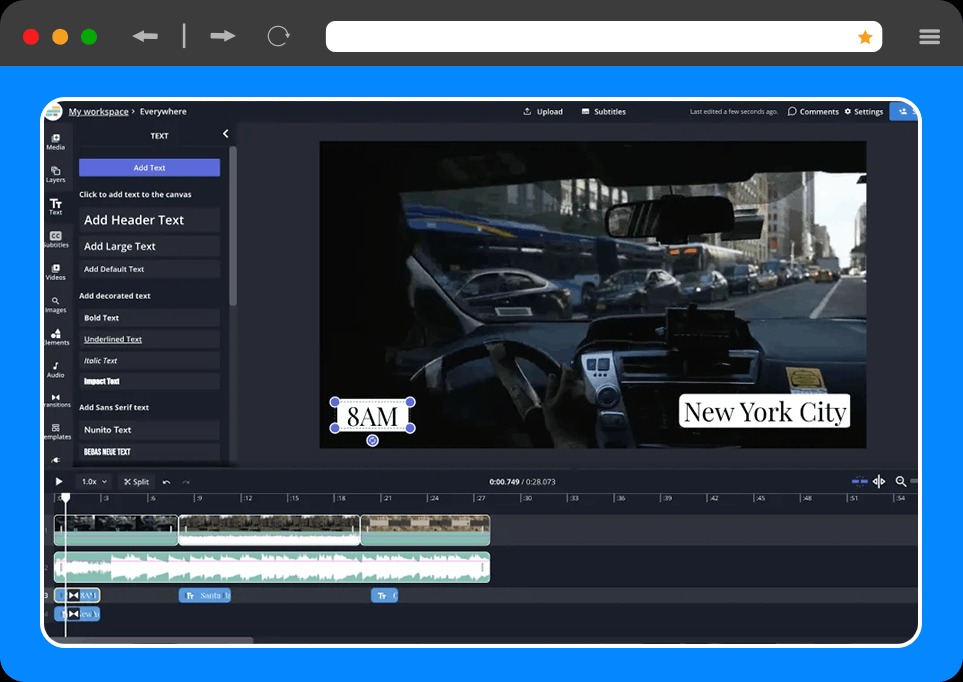Image resolution: width=963 pixels, height=682 pixels.
Task: Open the Audio sidebar icon
Action: [55, 369]
